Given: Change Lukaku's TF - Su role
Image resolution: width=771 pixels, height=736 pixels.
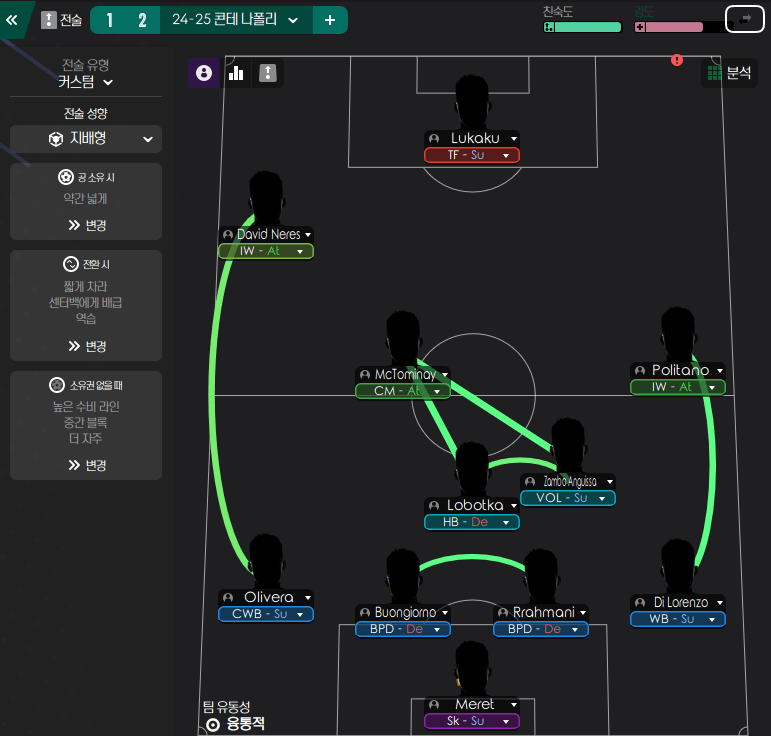Looking at the screenshot, I should (472, 155).
